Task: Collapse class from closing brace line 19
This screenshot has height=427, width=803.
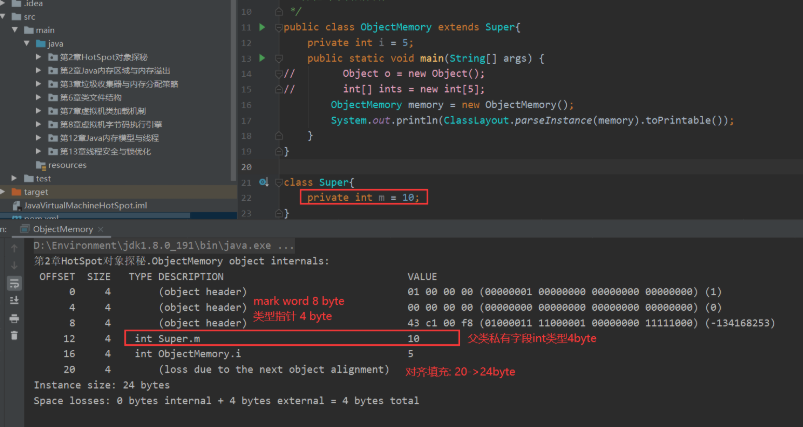Action: (x=279, y=151)
